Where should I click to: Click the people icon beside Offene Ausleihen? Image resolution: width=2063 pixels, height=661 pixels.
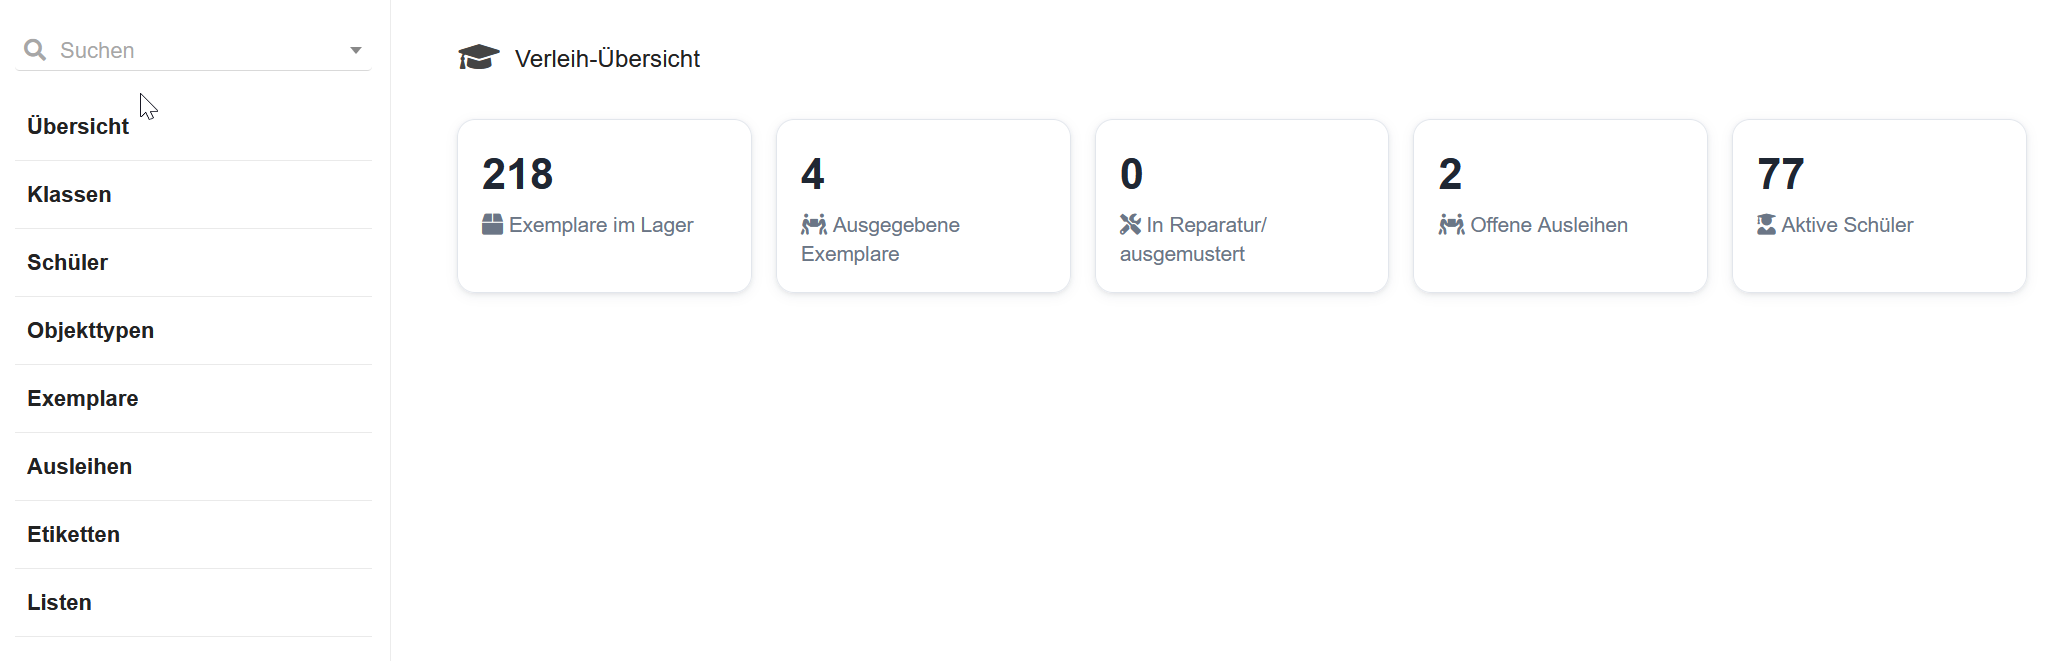1452,224
